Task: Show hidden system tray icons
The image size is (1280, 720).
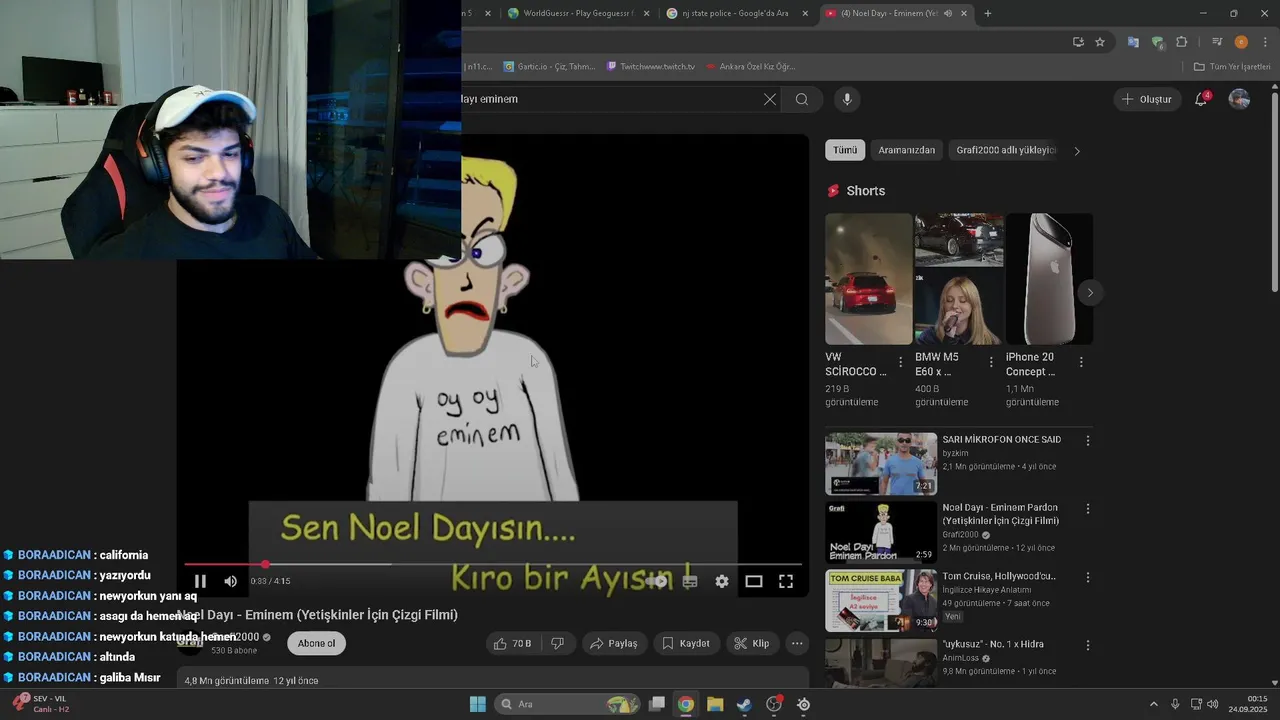Action: 1153,704
